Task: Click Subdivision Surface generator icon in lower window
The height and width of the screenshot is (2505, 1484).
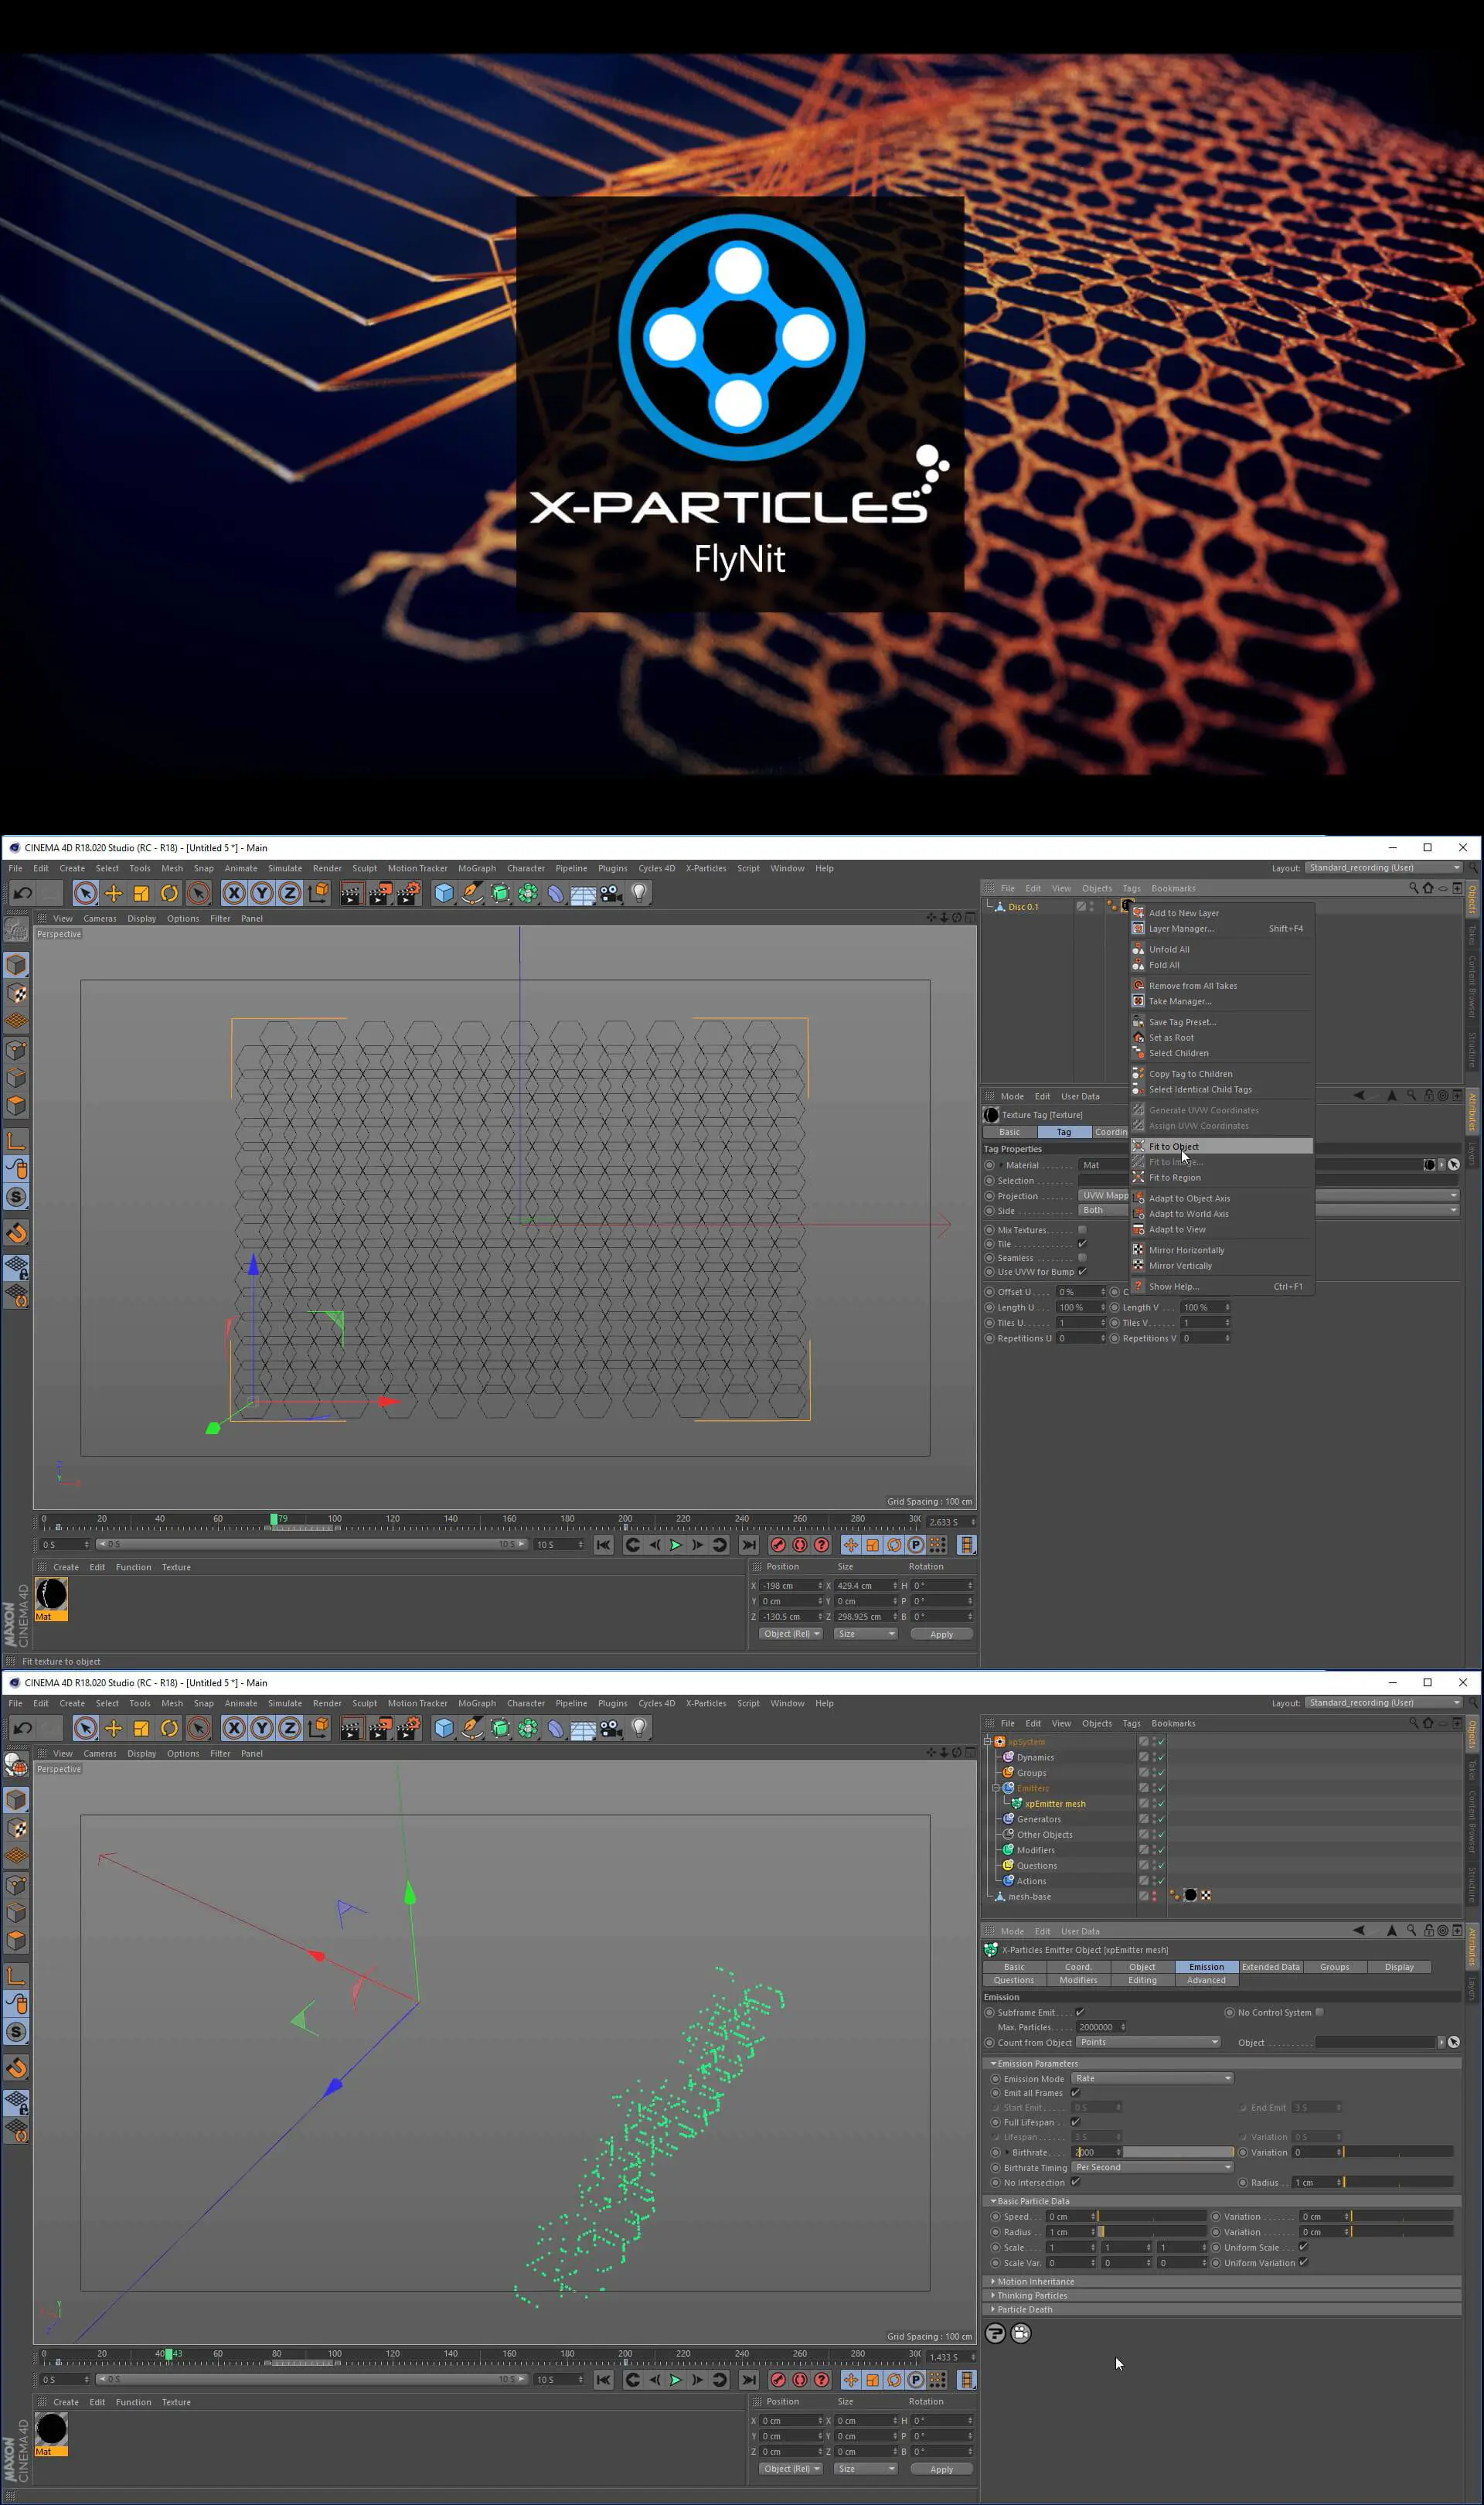Action: (x=500, y=1728)
